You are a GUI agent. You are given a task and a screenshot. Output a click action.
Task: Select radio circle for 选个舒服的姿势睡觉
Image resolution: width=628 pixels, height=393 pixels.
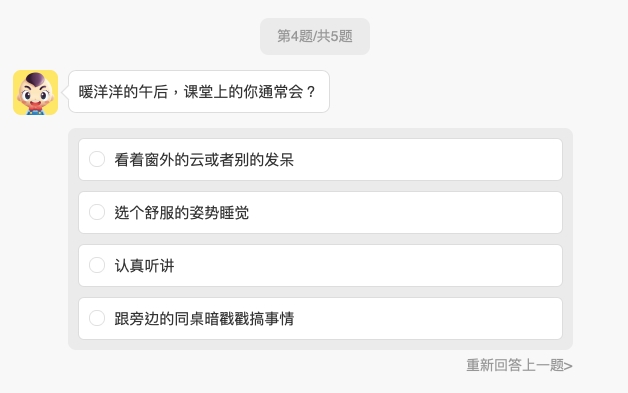[97, 212]
